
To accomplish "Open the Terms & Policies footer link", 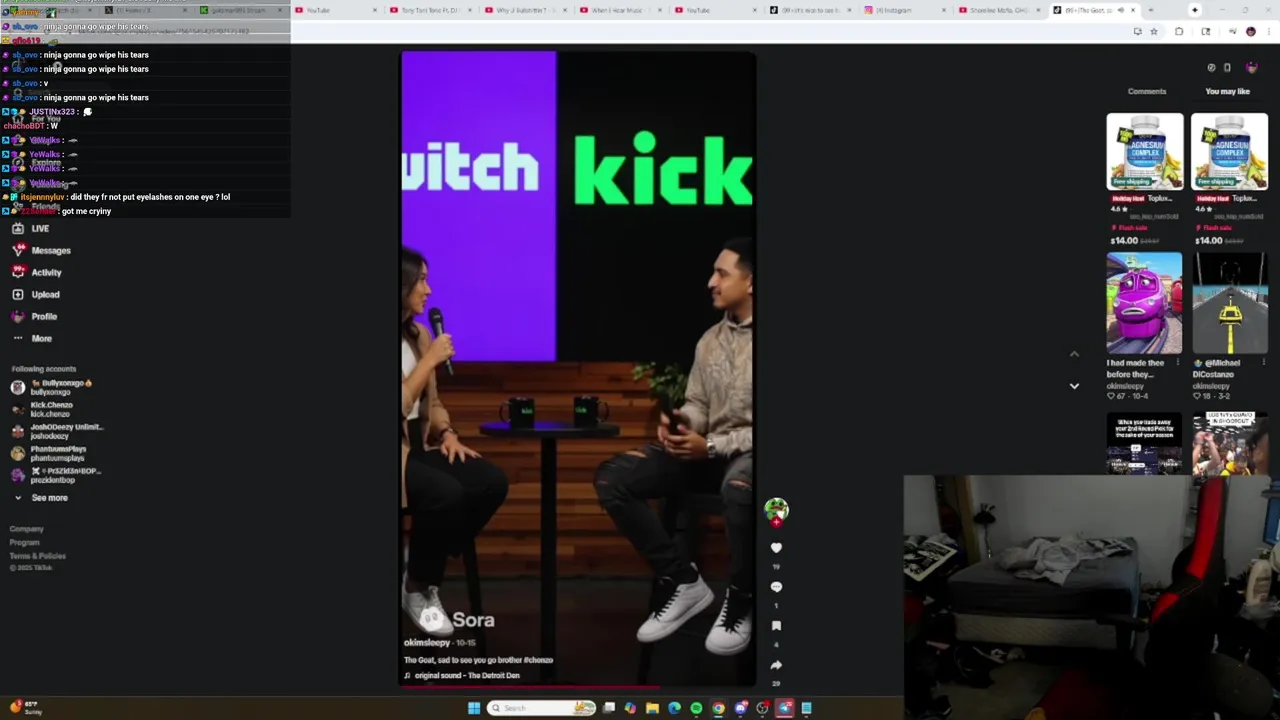I will (x=38, y=555).
